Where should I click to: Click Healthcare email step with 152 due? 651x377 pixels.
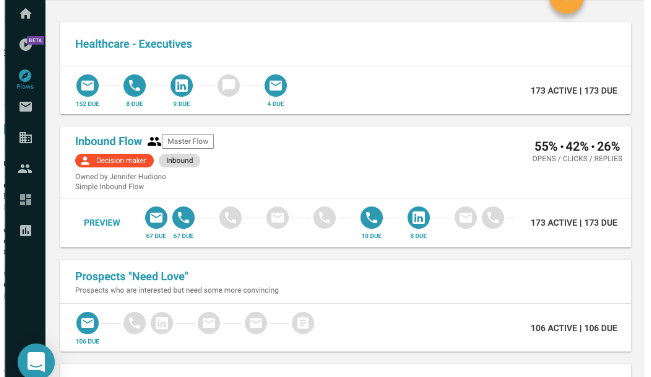pos(88,86)
